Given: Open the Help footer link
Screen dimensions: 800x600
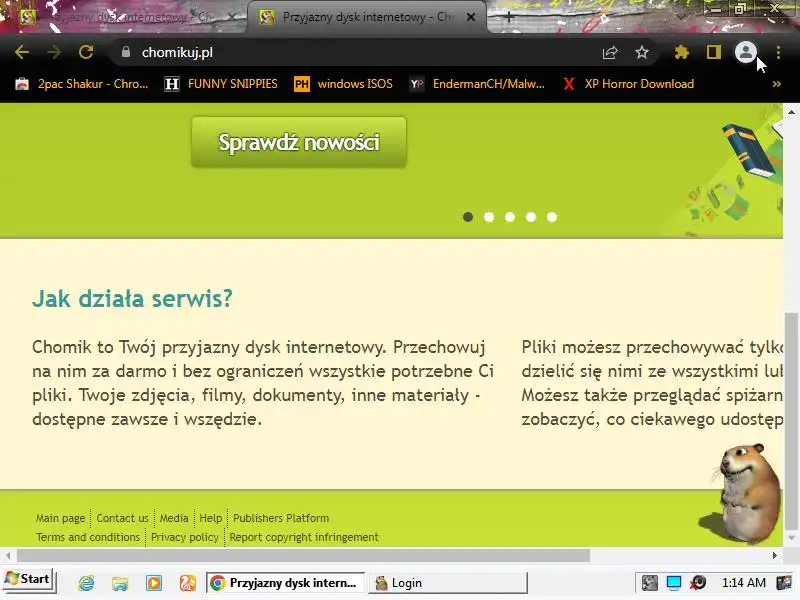Looking at the screenshot, I should click(x=211, y=518).
